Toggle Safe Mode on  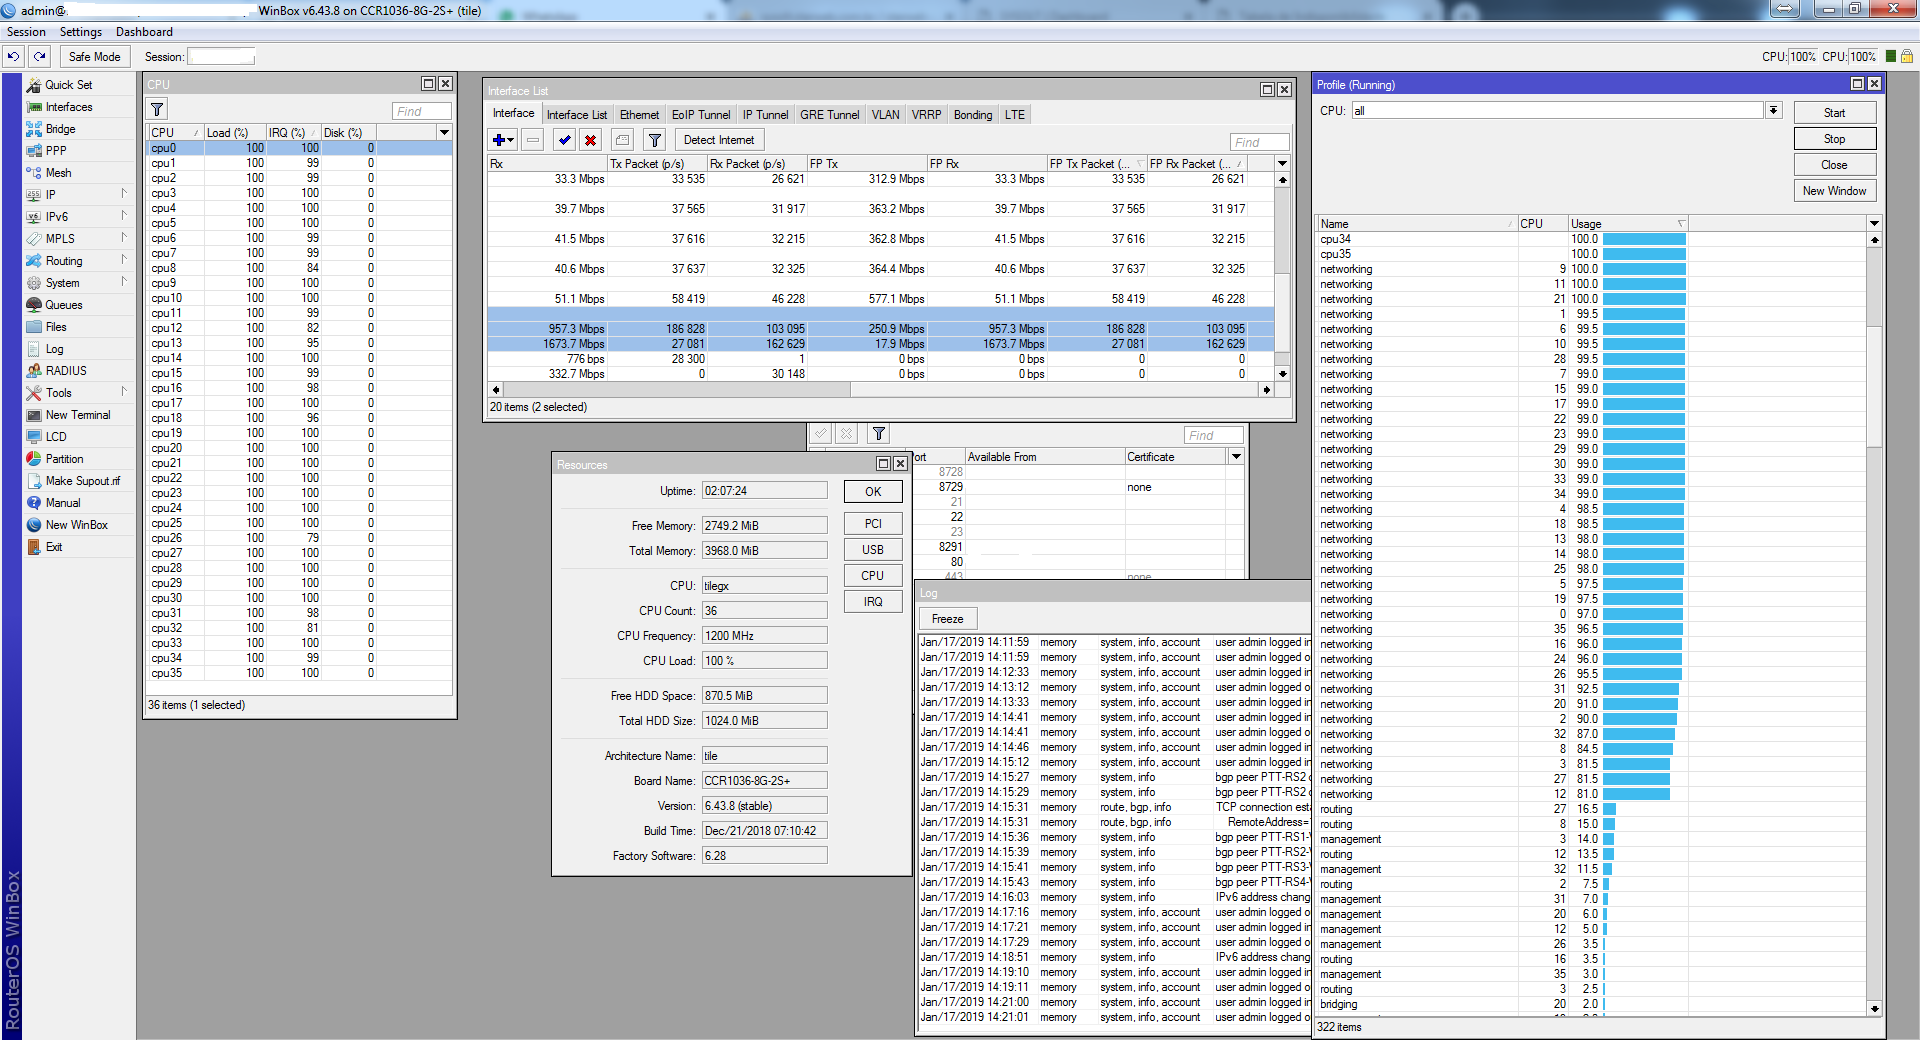pos(94,57)
